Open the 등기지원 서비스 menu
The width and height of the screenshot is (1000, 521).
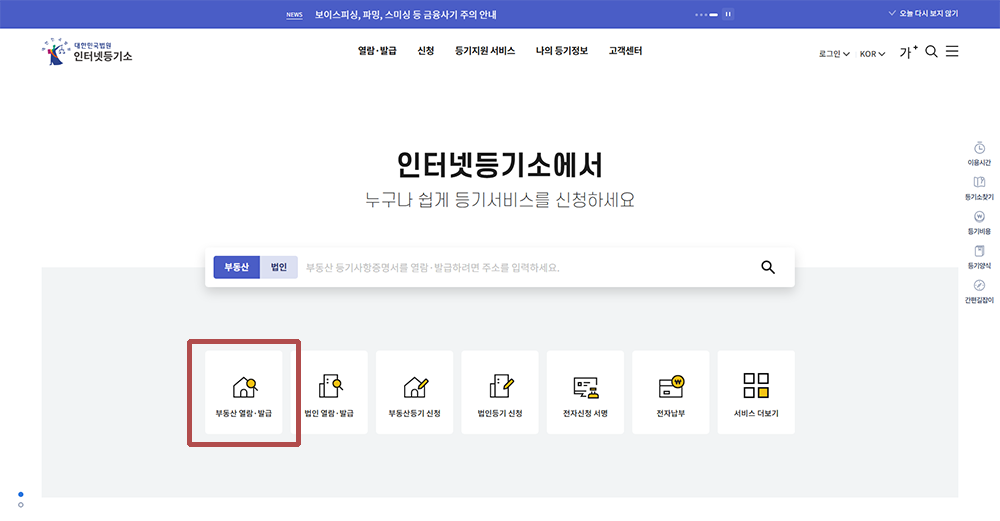coord(485,51)
